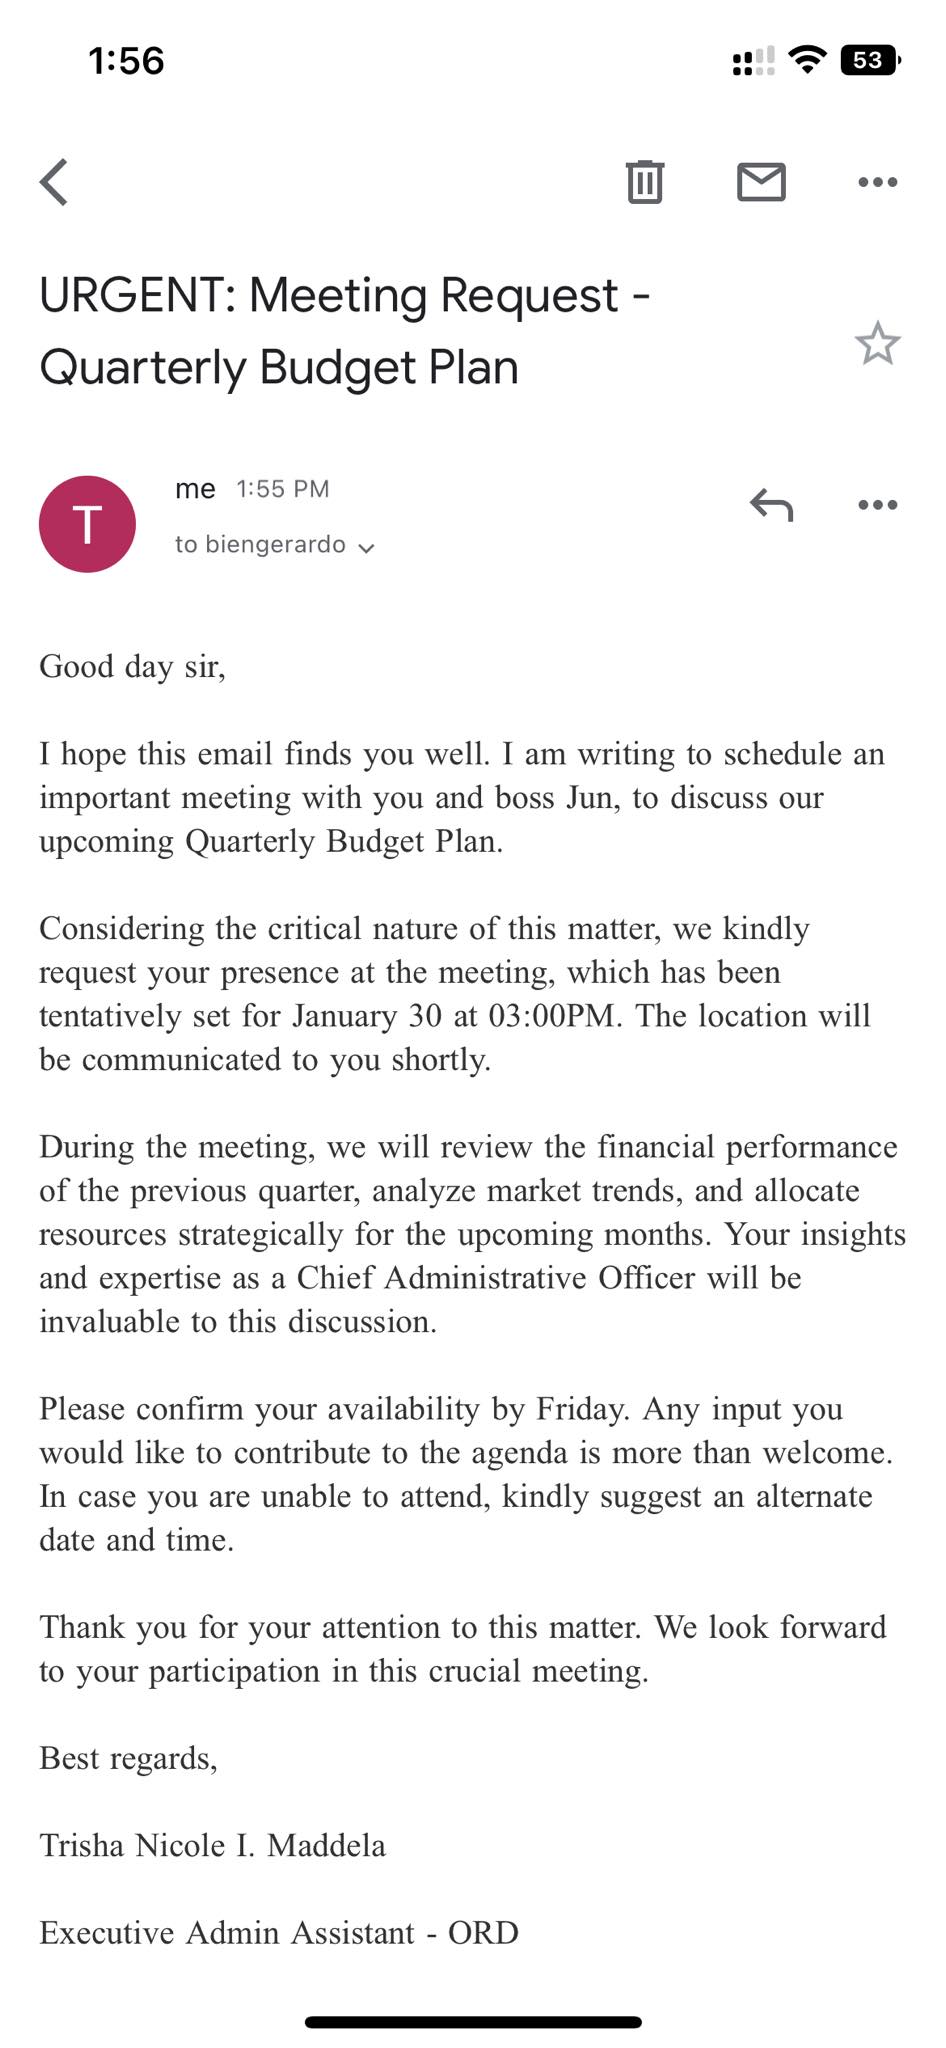The height and width of the screenshot is (2048, 946).
Task: Expand recipient details chevron next to biengerardo
Action: click(x=366, y=547)
